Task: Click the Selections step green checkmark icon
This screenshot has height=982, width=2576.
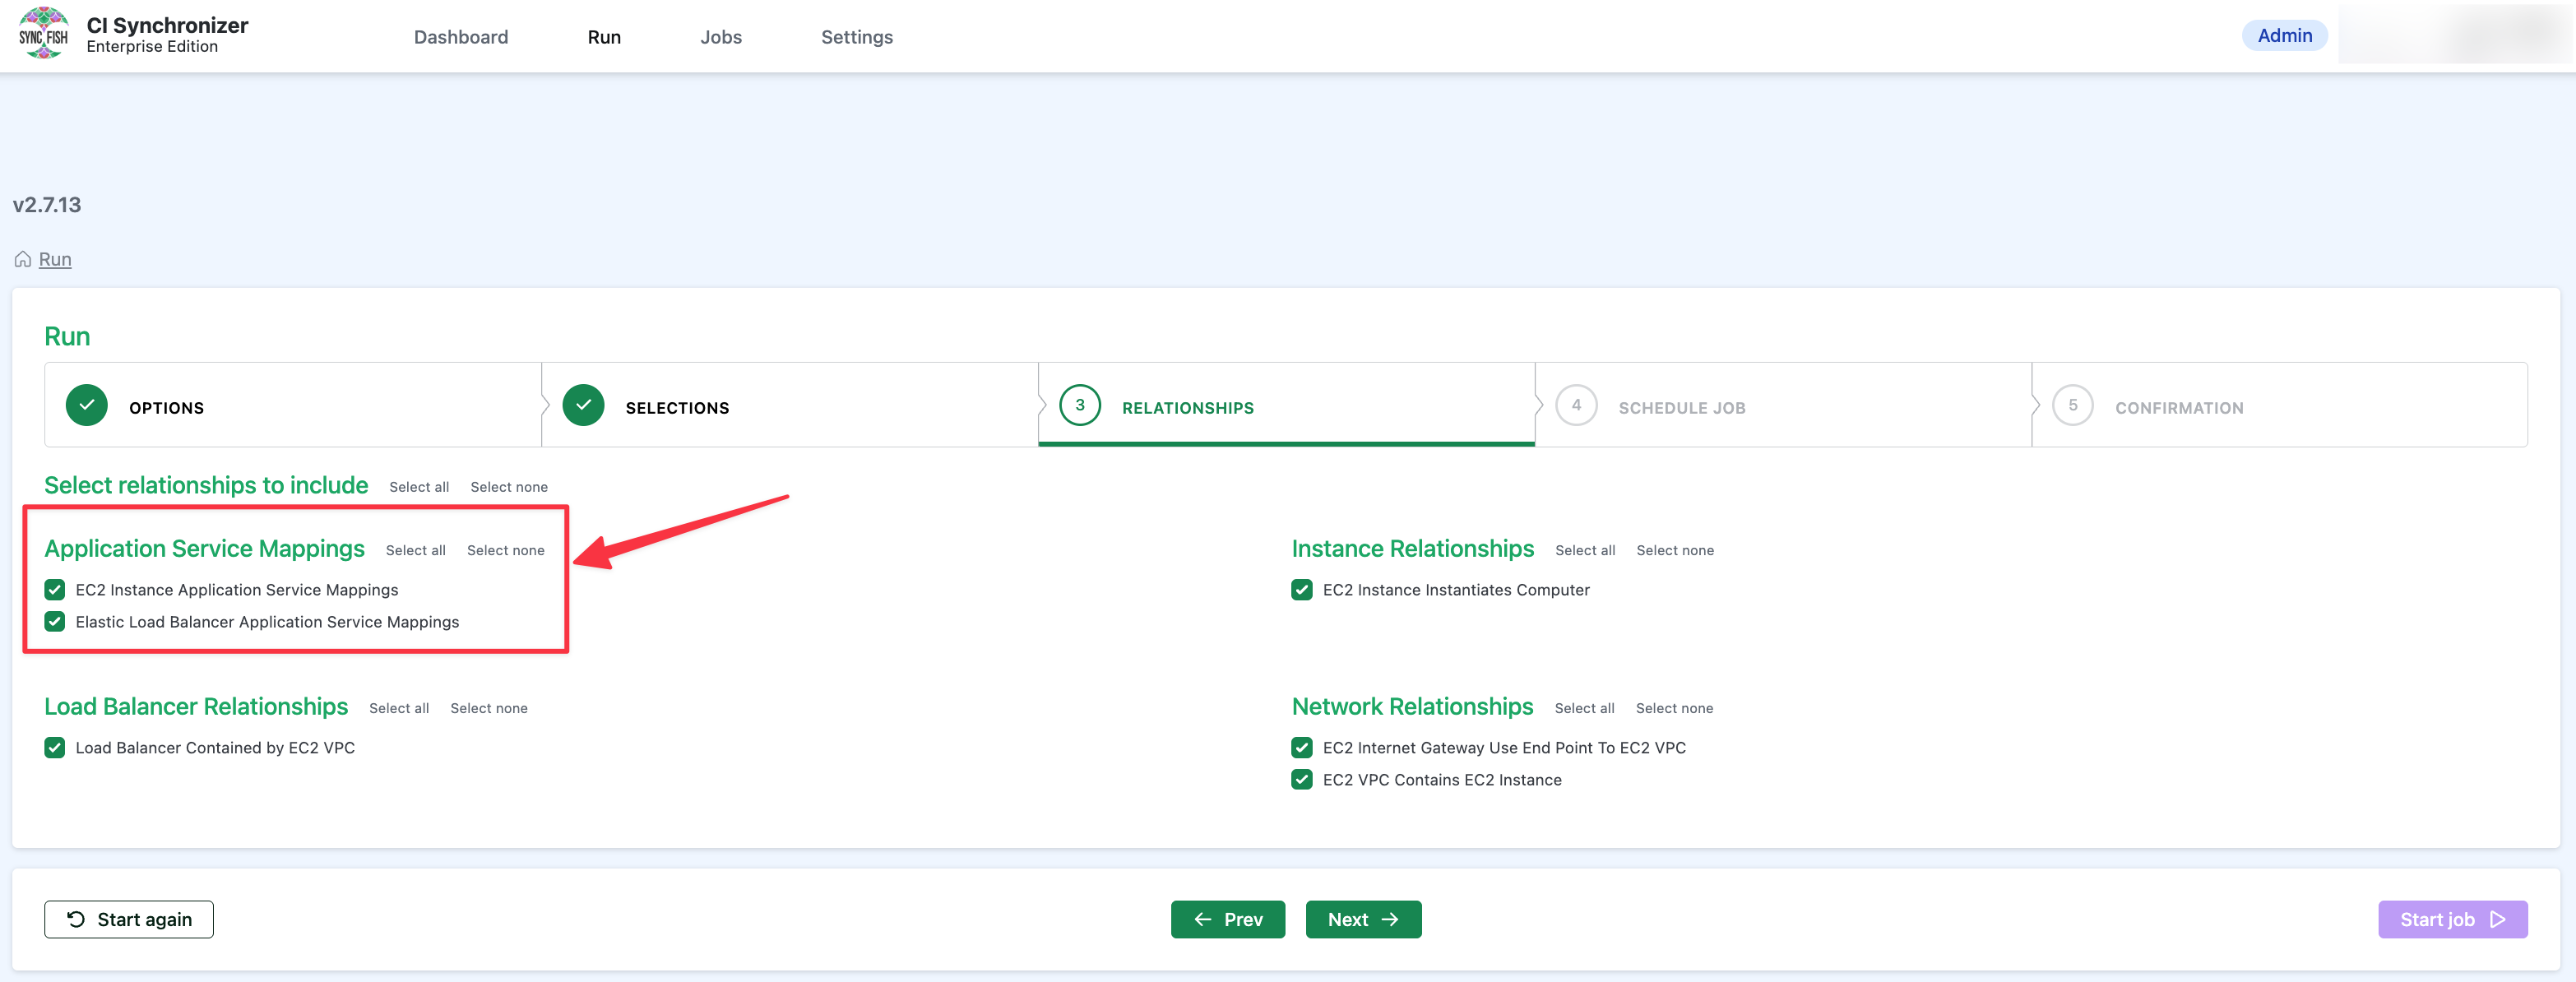Action: pos(583,405)
